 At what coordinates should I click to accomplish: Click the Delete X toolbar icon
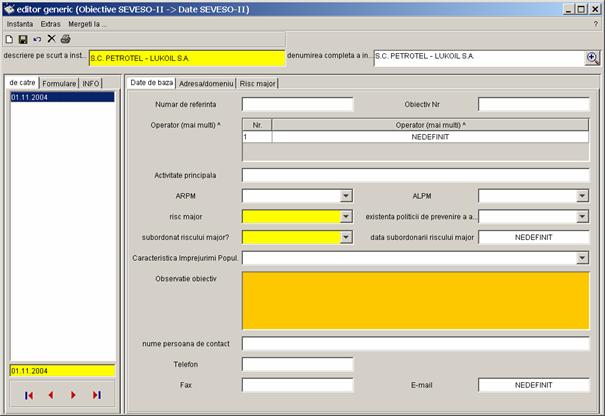(x=51, y=38)
